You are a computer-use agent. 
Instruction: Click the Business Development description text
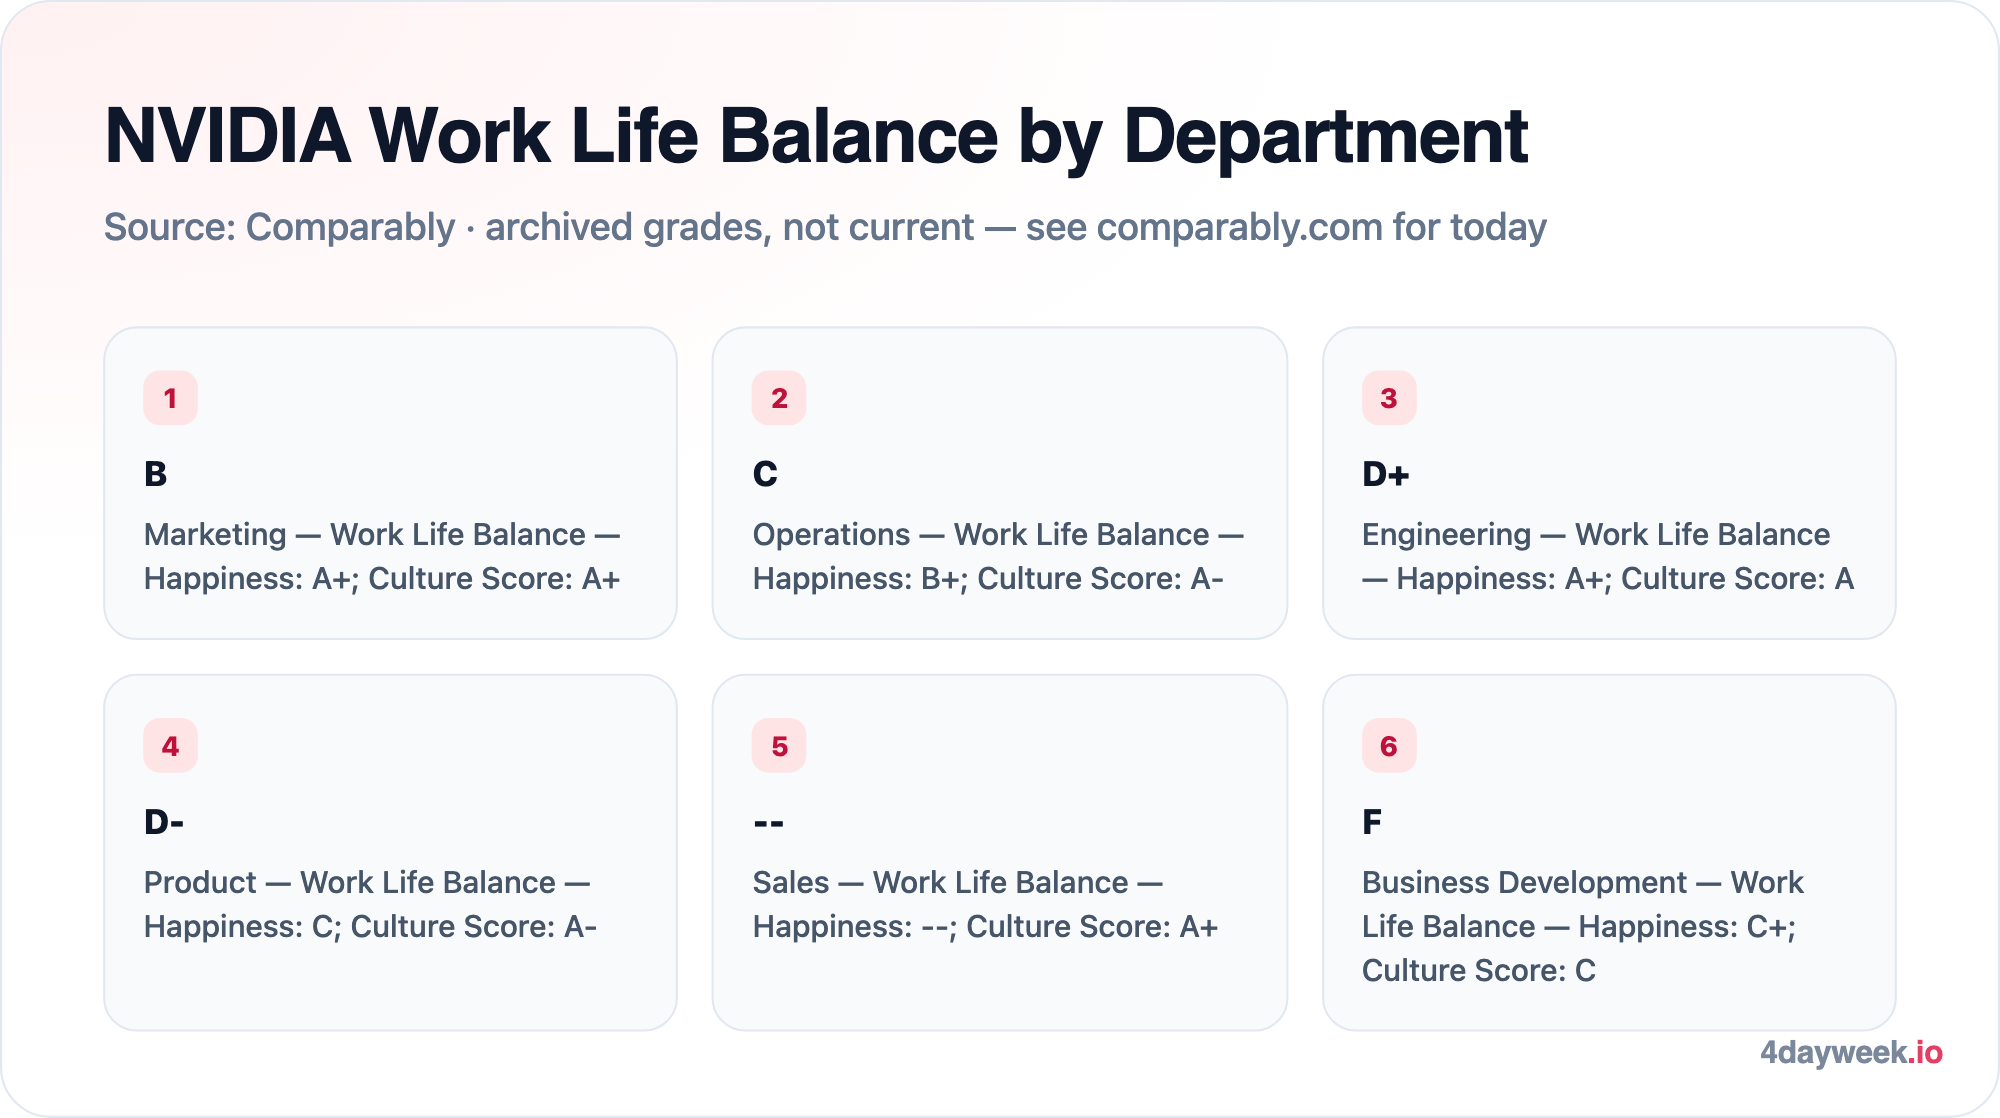pos(1583,926)
